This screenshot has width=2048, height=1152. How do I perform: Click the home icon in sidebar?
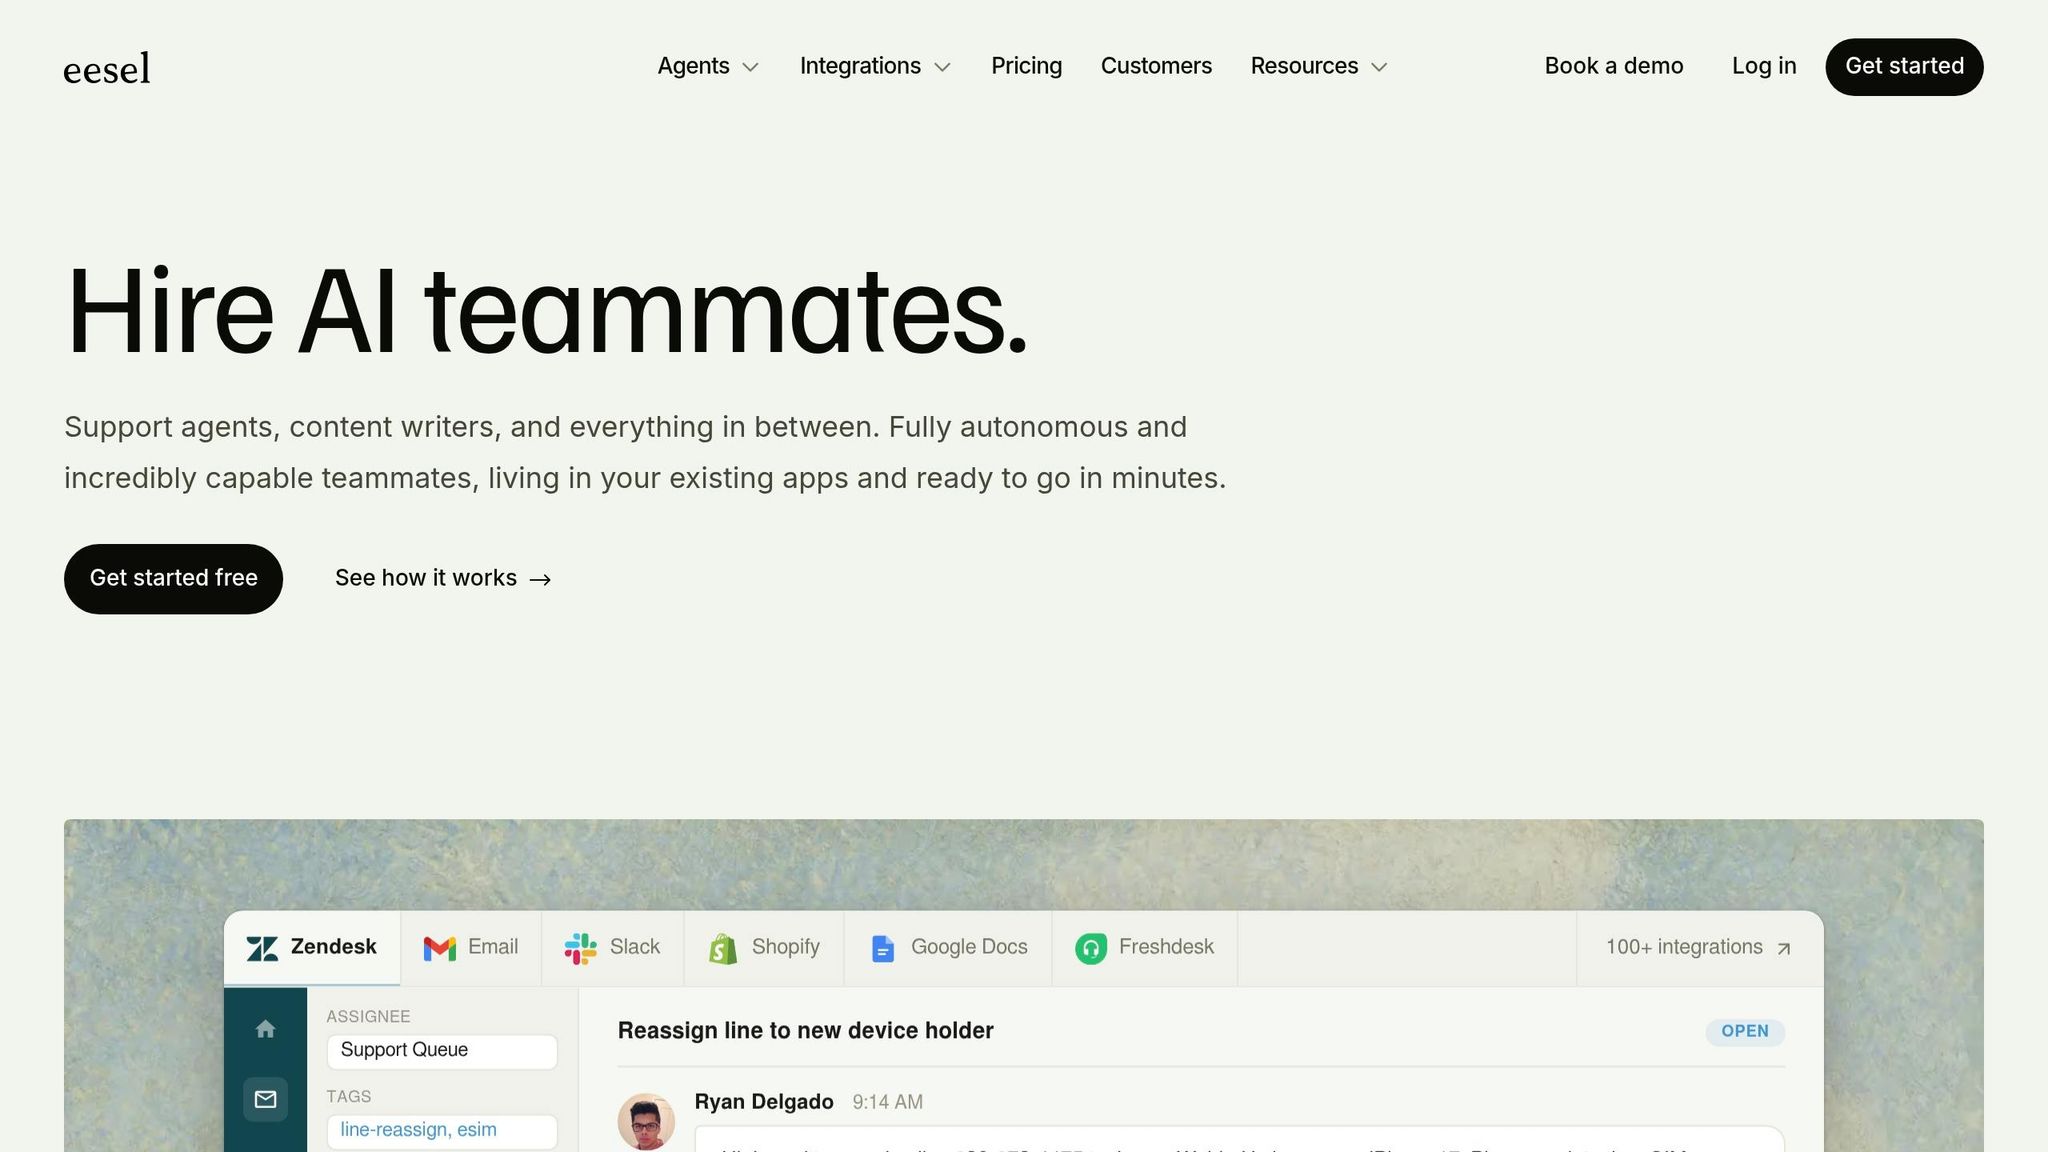pos(265,1029)
